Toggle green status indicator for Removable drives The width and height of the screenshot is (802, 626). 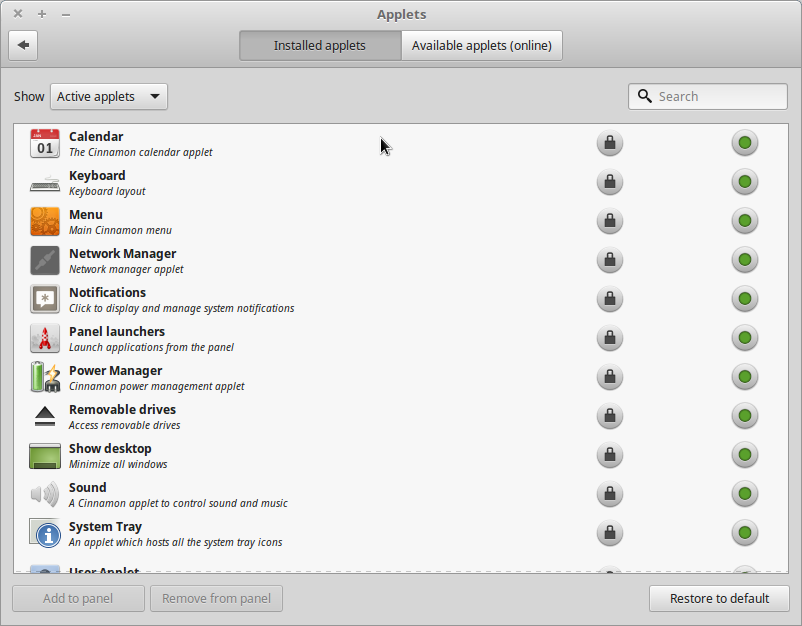click(745, 416)
